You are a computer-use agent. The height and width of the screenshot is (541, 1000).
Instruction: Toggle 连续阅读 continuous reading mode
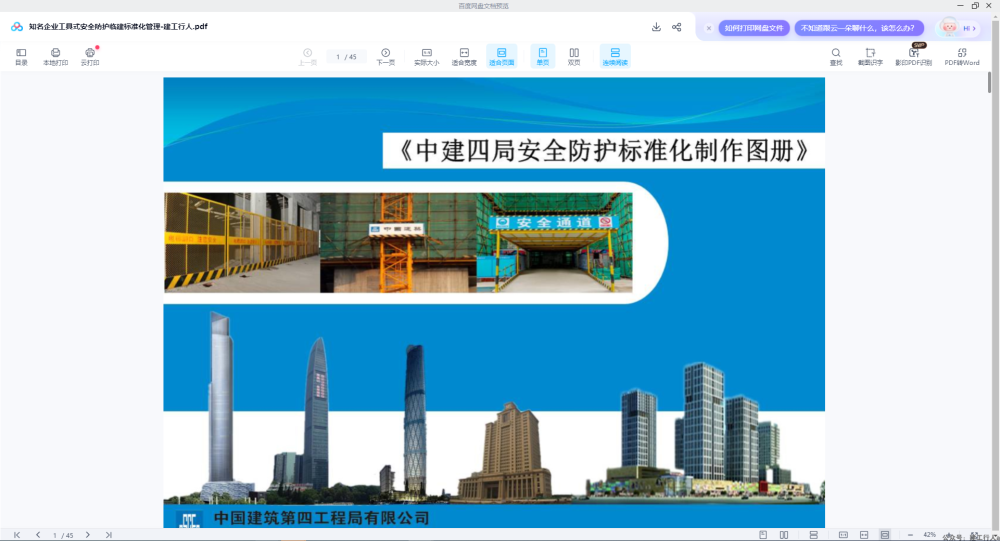coord(615,56)
